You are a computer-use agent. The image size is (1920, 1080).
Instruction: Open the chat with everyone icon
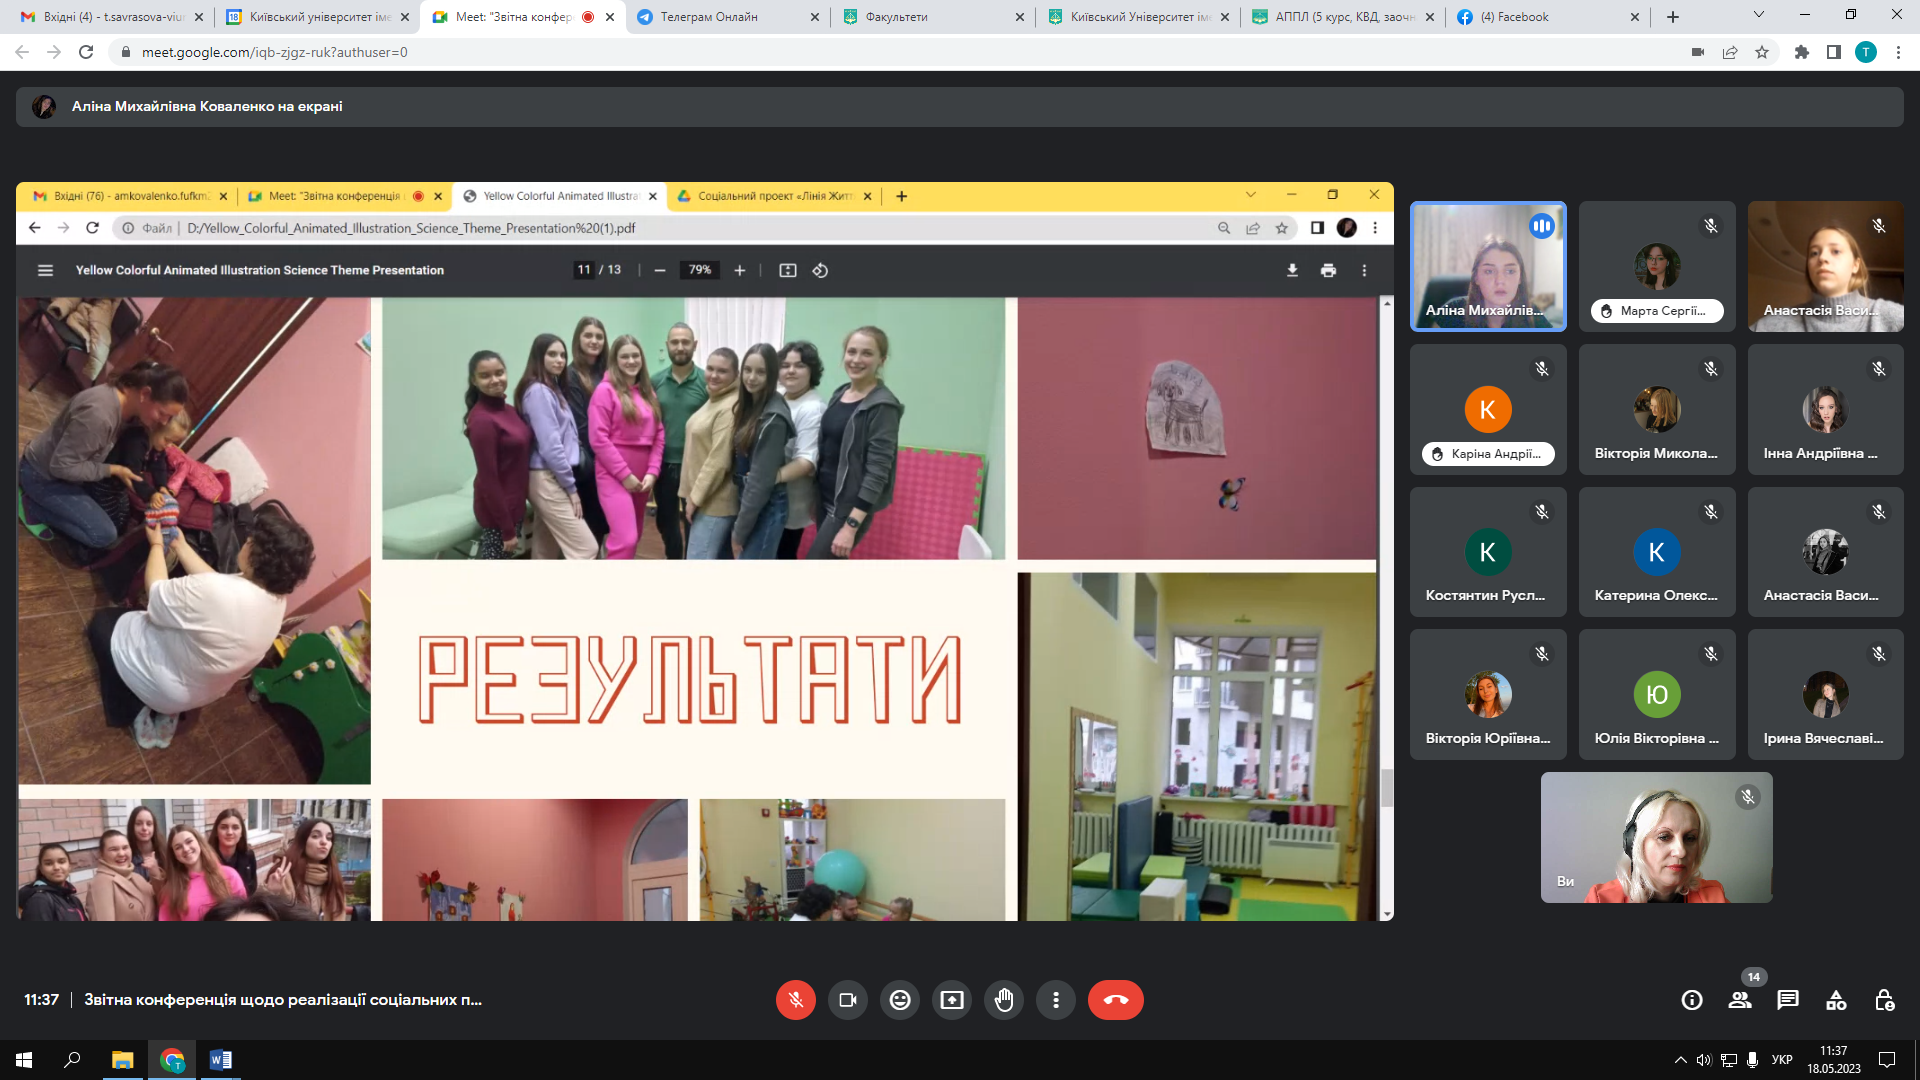(x=1788, y=1000)
